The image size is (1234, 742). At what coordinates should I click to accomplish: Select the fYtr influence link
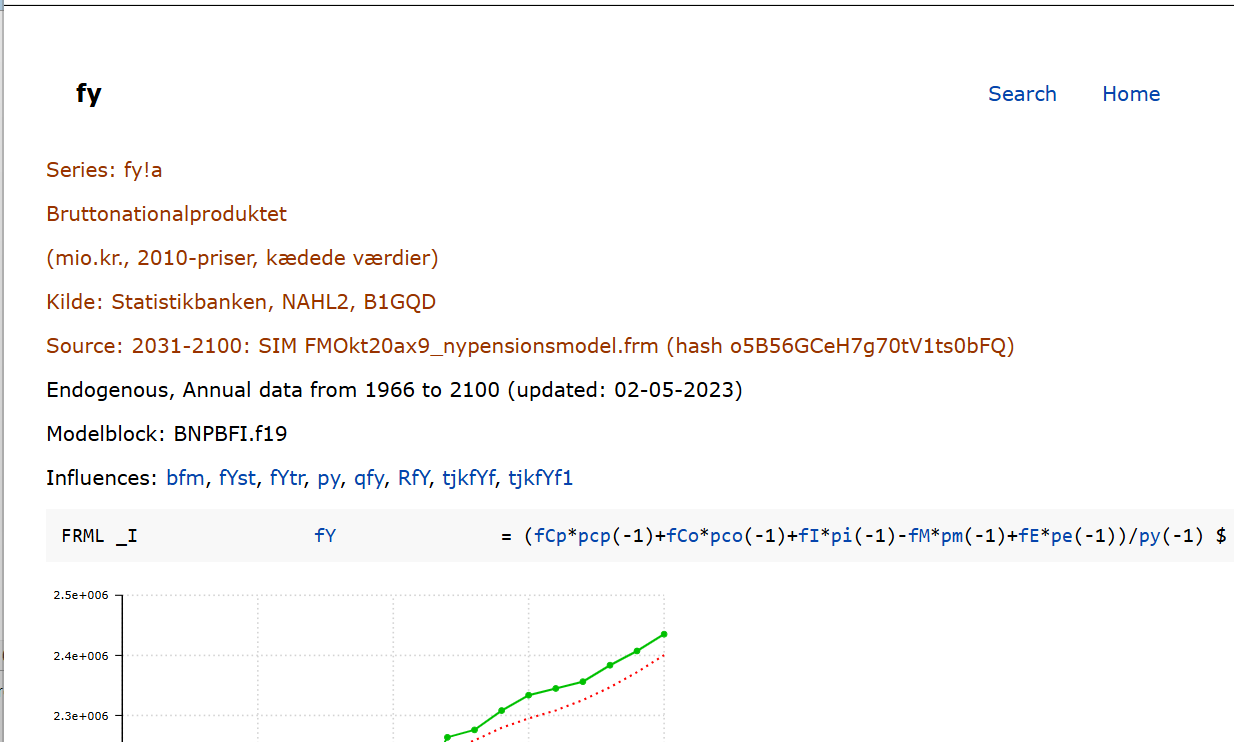[x=287, y=478]
